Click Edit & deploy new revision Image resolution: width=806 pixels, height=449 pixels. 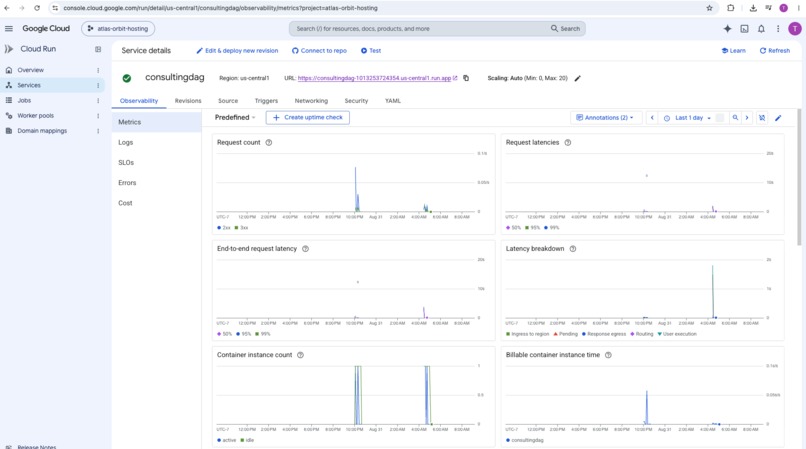(237, 50)
